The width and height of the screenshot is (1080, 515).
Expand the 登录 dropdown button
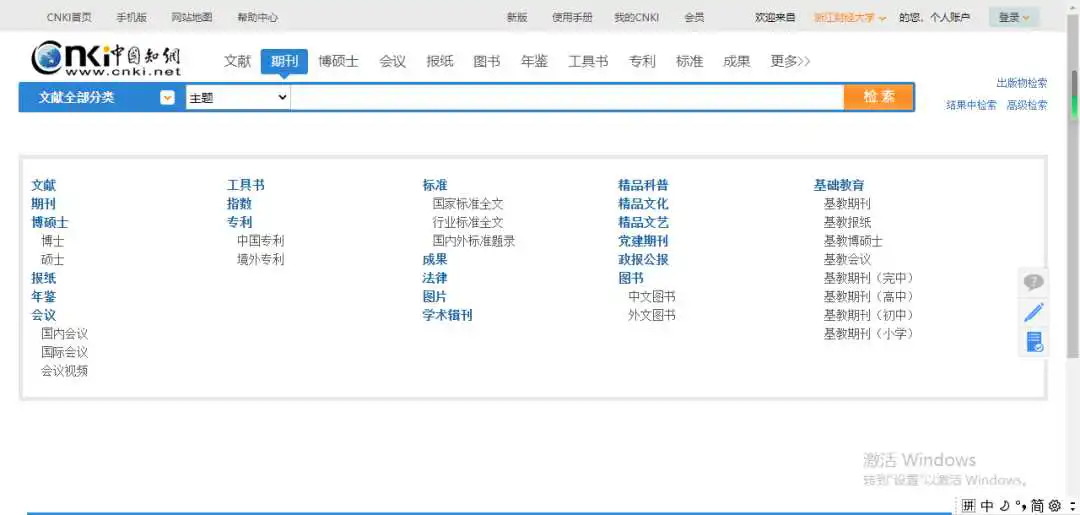click(1014, 18)
